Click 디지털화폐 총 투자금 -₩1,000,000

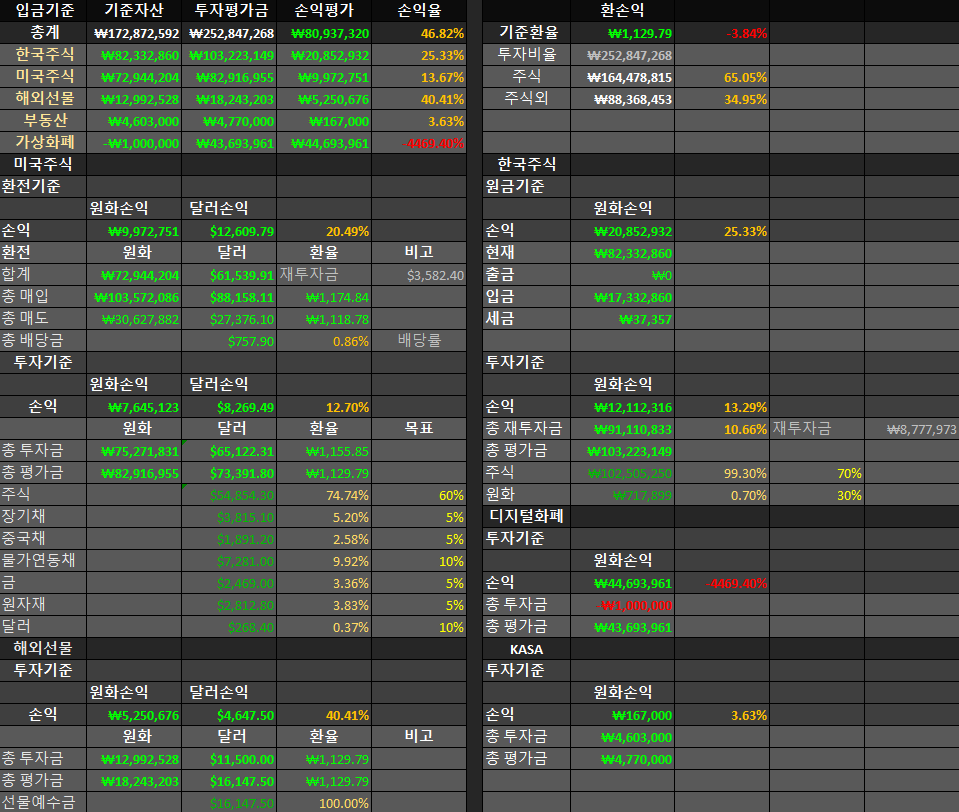[x=623, y=605]
